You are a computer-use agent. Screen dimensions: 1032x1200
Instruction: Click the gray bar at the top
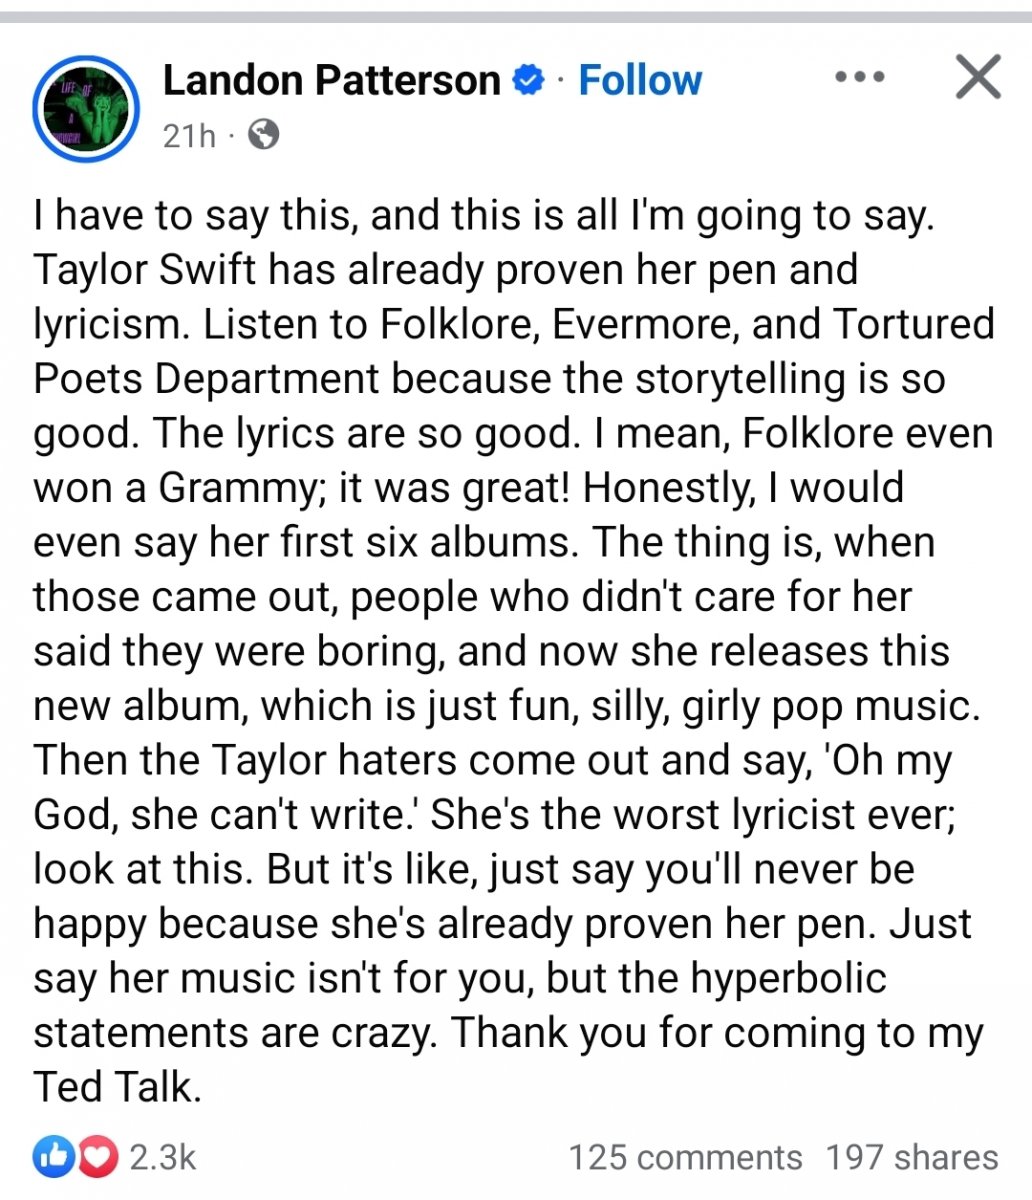pos(516,17)
